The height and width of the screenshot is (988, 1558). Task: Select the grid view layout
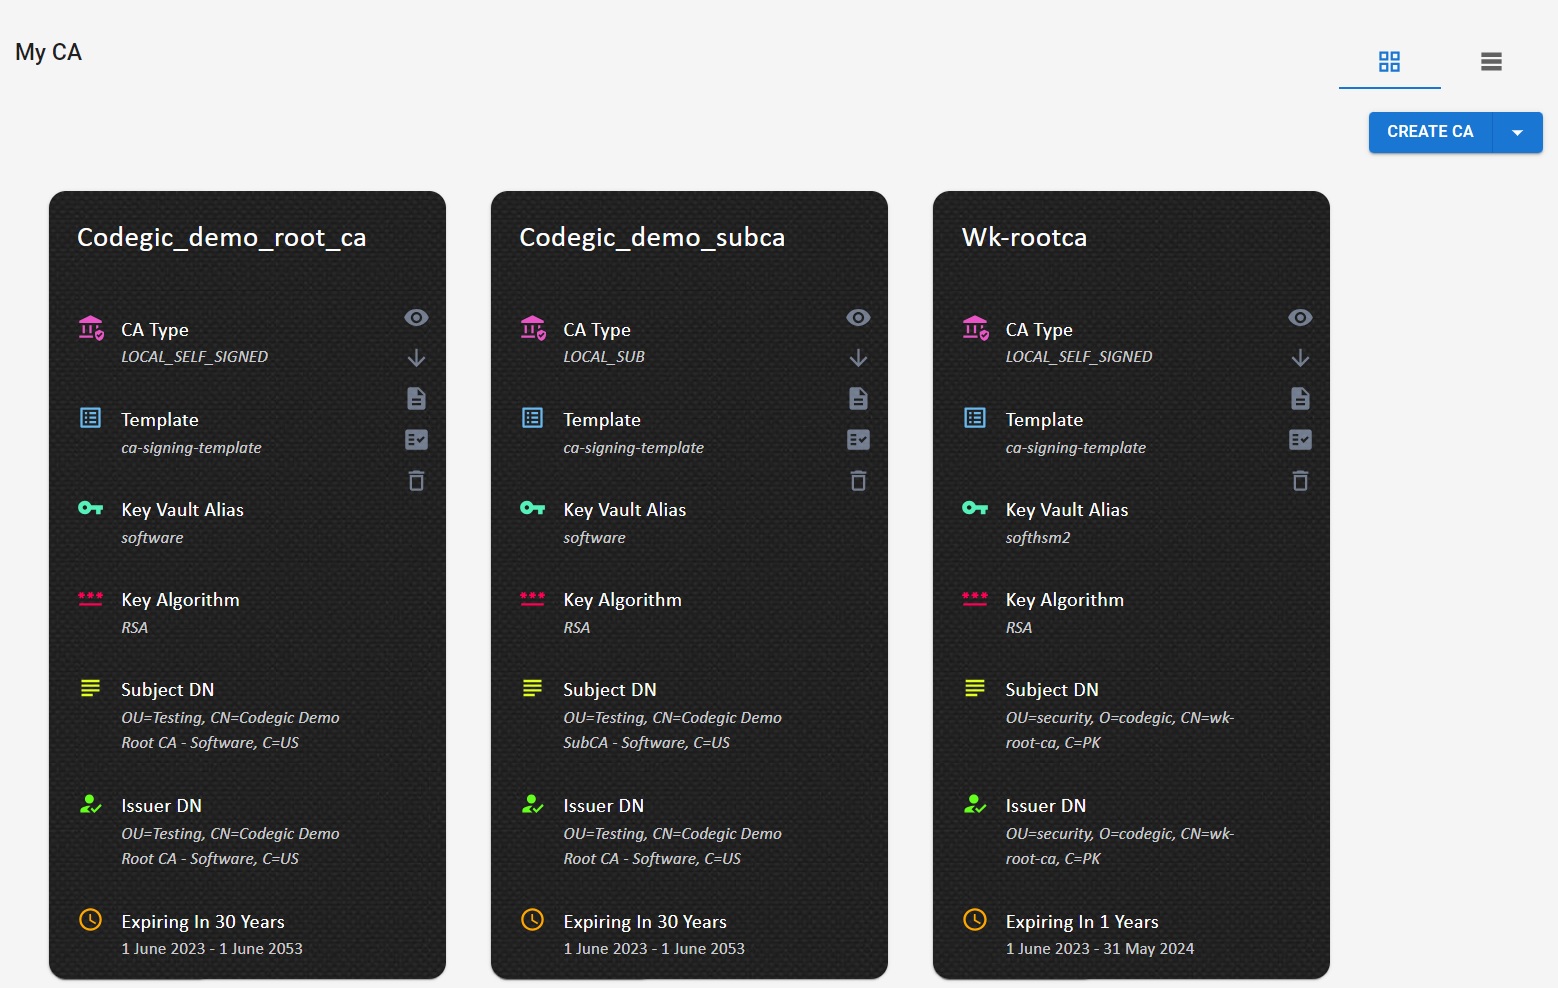pos(1389,61)
